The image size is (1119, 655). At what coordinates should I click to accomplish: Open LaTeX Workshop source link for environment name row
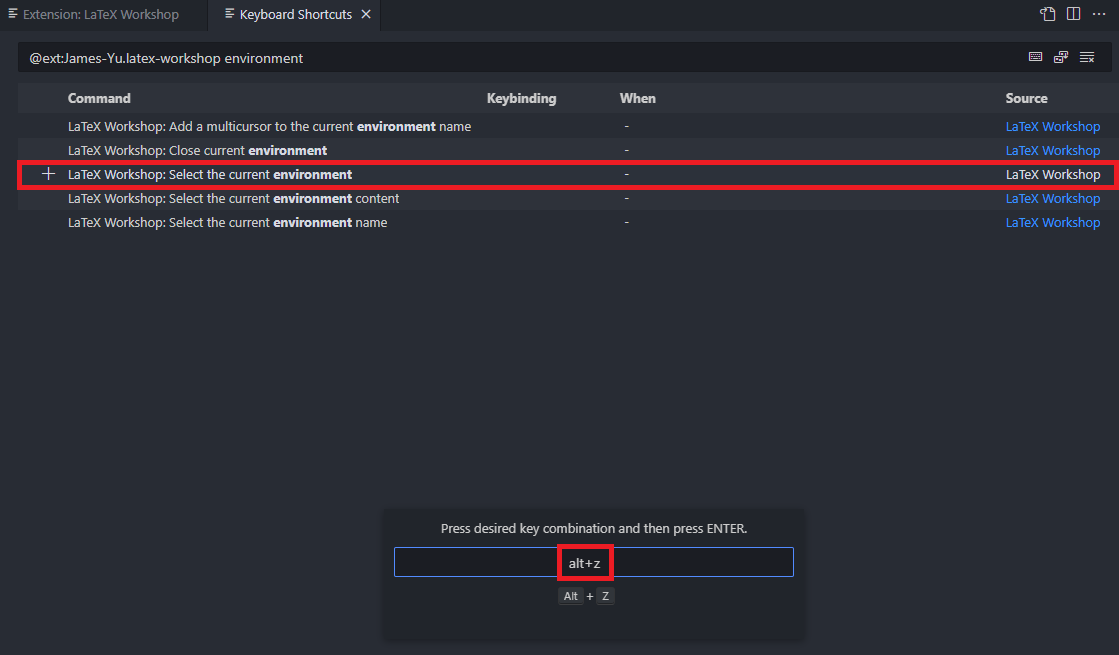click(1053, 223)
